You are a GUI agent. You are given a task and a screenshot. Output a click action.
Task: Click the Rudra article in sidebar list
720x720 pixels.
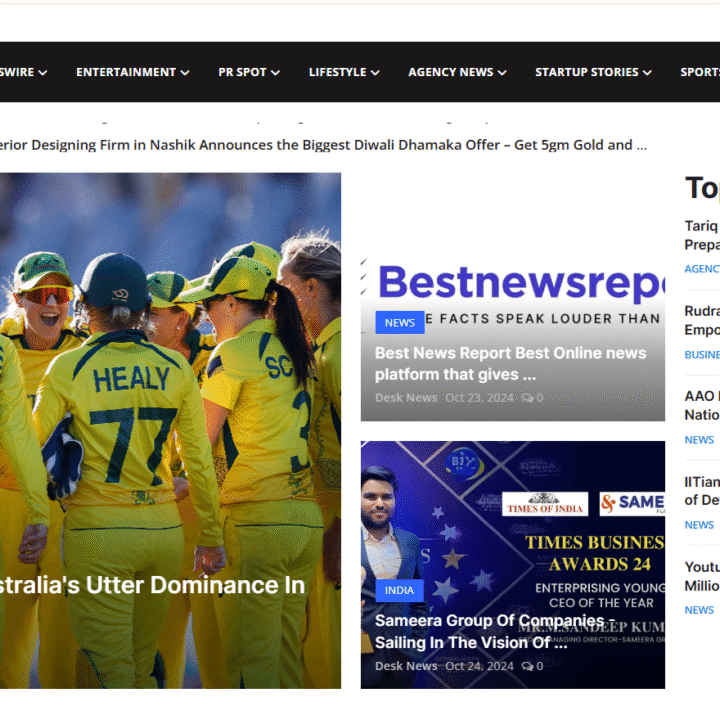[702, 320]
